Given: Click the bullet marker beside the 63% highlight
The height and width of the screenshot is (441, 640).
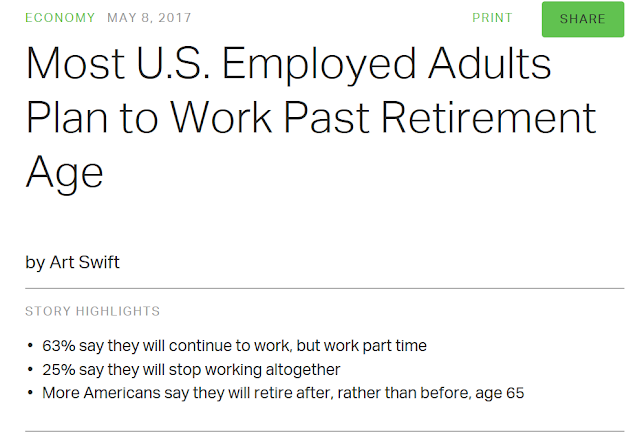Looking at the screenshot, I should pyautogui.click(x=31, y=346).
